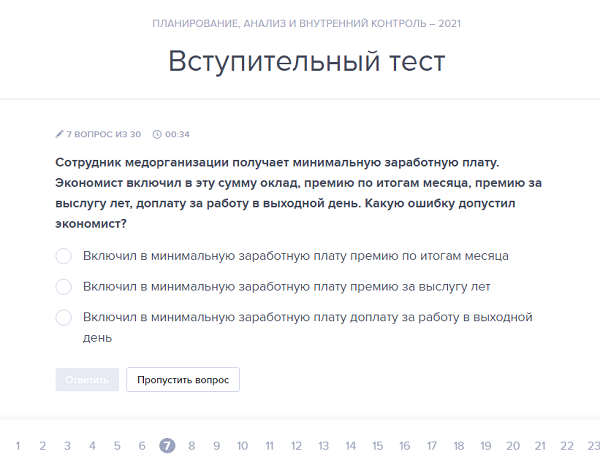
Task: Go to question 3
Action: 67,446
